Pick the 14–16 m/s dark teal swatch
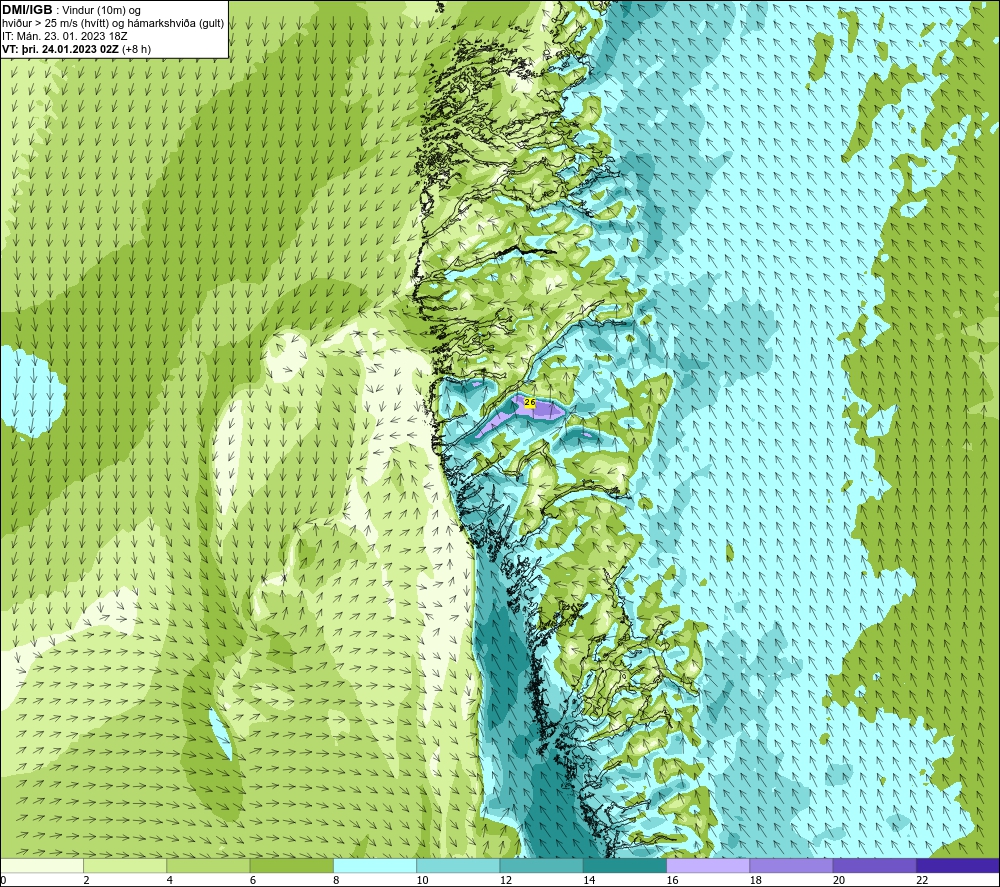Image resolution: width=1000 pixels, height=887 pixels. click(x=625, y=865)
